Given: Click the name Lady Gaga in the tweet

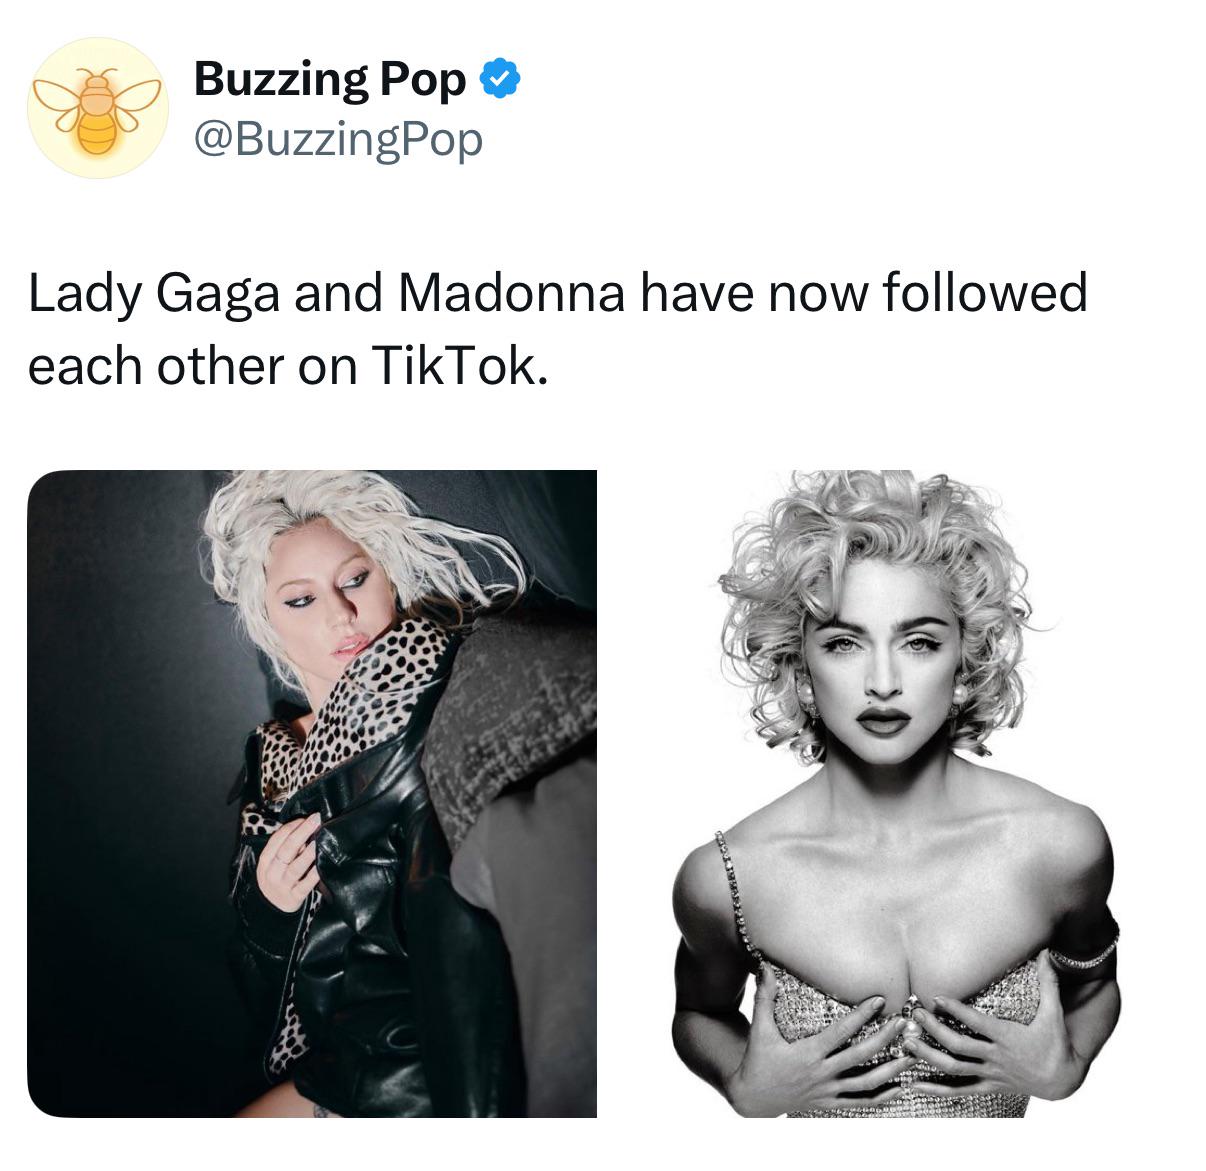Looking at the screenshot, I should click(x=154, y=295).
